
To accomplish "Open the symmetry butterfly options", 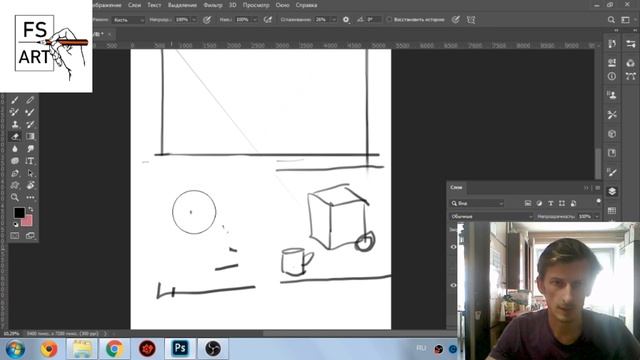I will [x=471, y=20].
